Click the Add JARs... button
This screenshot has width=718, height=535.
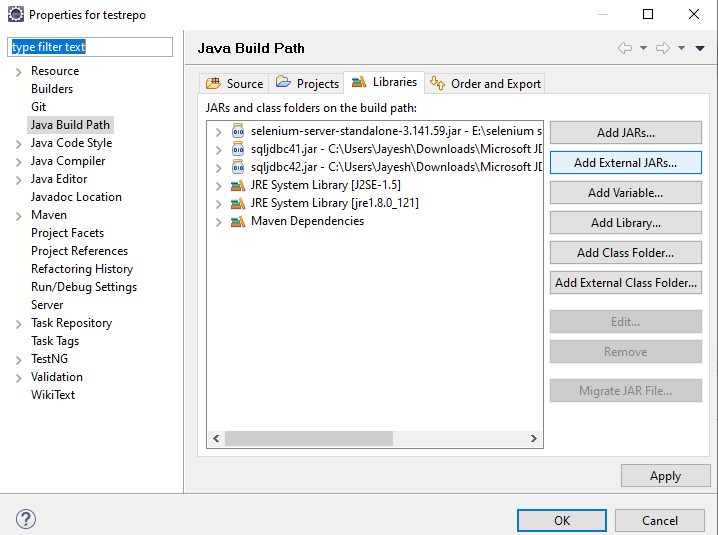(x=626, y=133)
